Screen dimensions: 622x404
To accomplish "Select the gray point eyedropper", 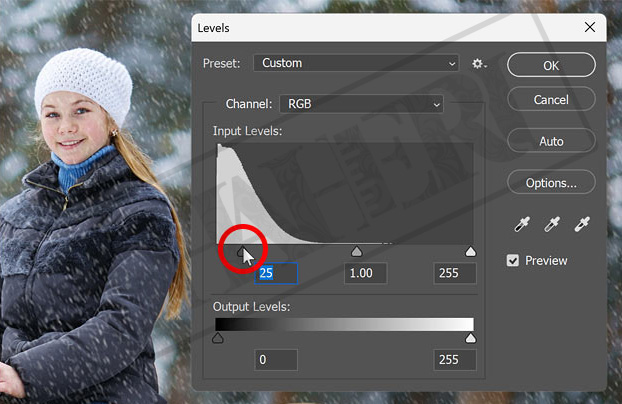I will (551, 225).
